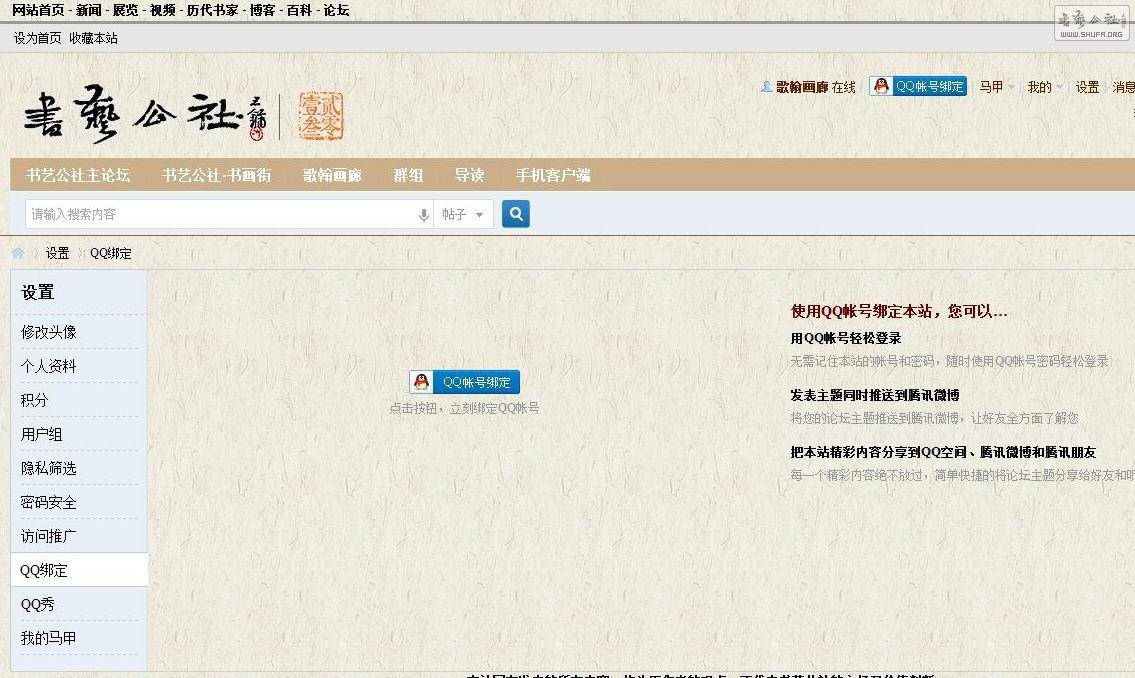Click the 设为首页 link

pyautogui.click(x=38, y=38)
